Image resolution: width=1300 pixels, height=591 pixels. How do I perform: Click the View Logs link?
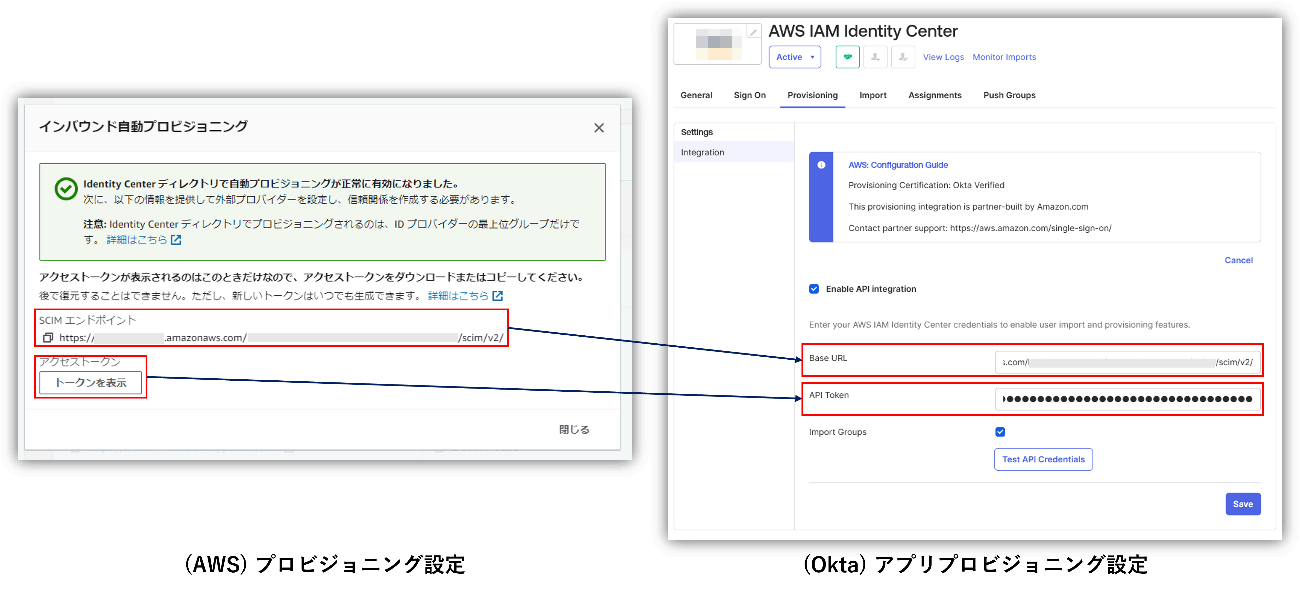tap(943, 57)
